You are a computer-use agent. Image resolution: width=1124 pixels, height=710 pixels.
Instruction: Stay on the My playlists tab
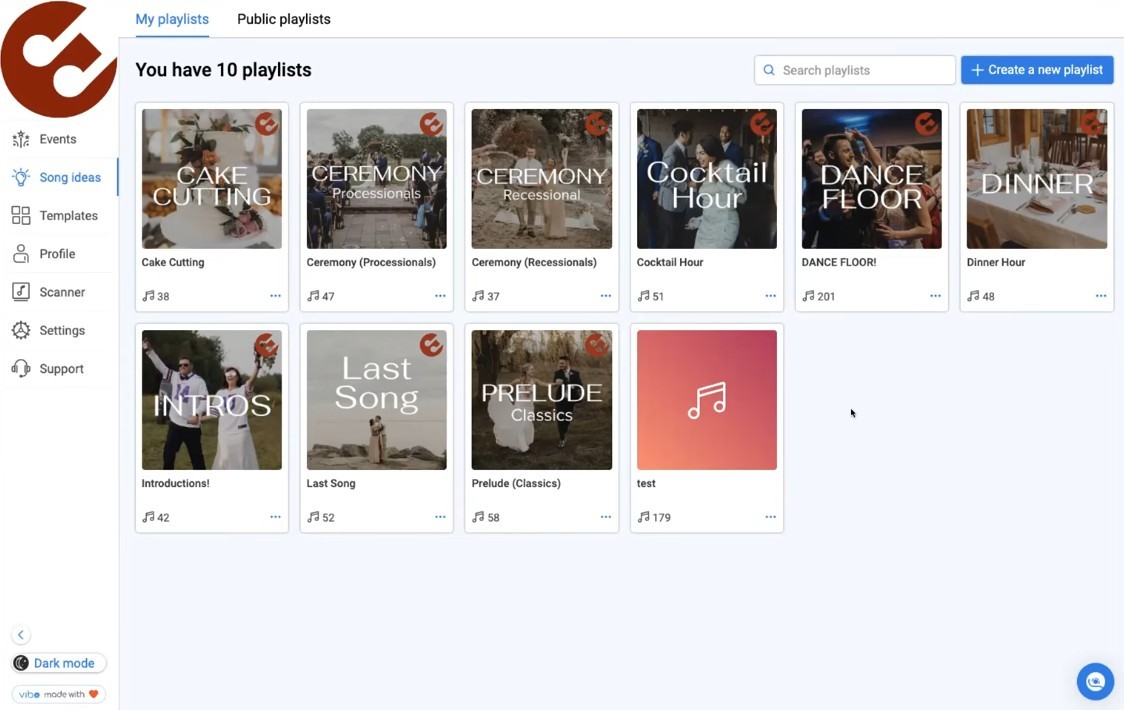pyautogui.click(x=171, y=18)
